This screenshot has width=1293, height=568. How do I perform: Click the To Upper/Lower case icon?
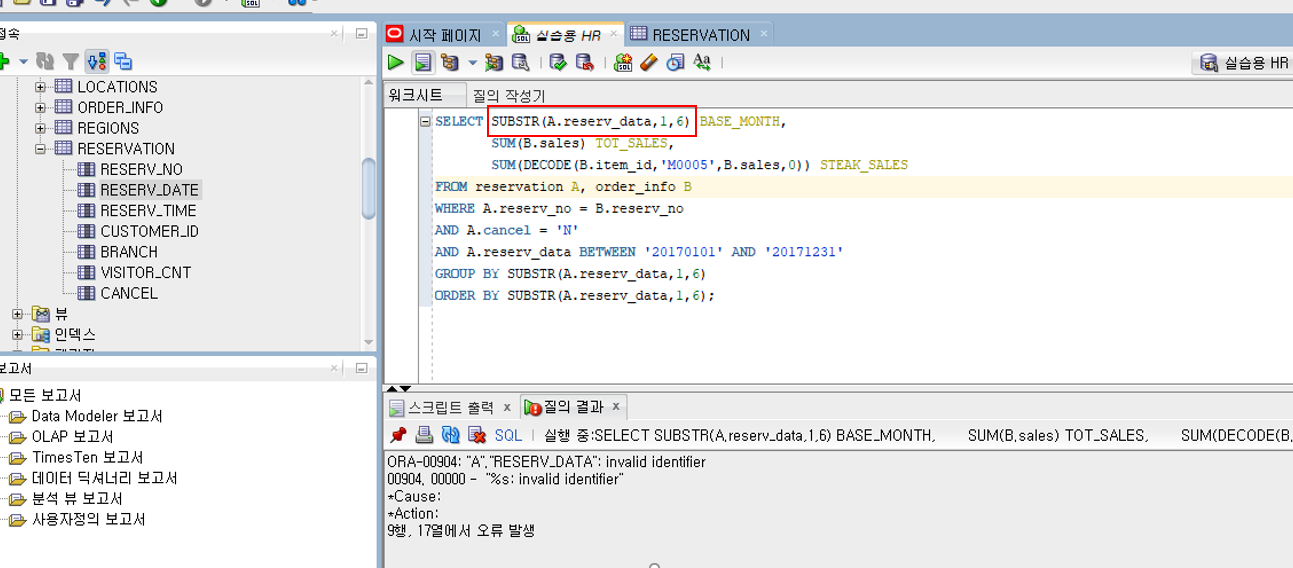point(701,62)
